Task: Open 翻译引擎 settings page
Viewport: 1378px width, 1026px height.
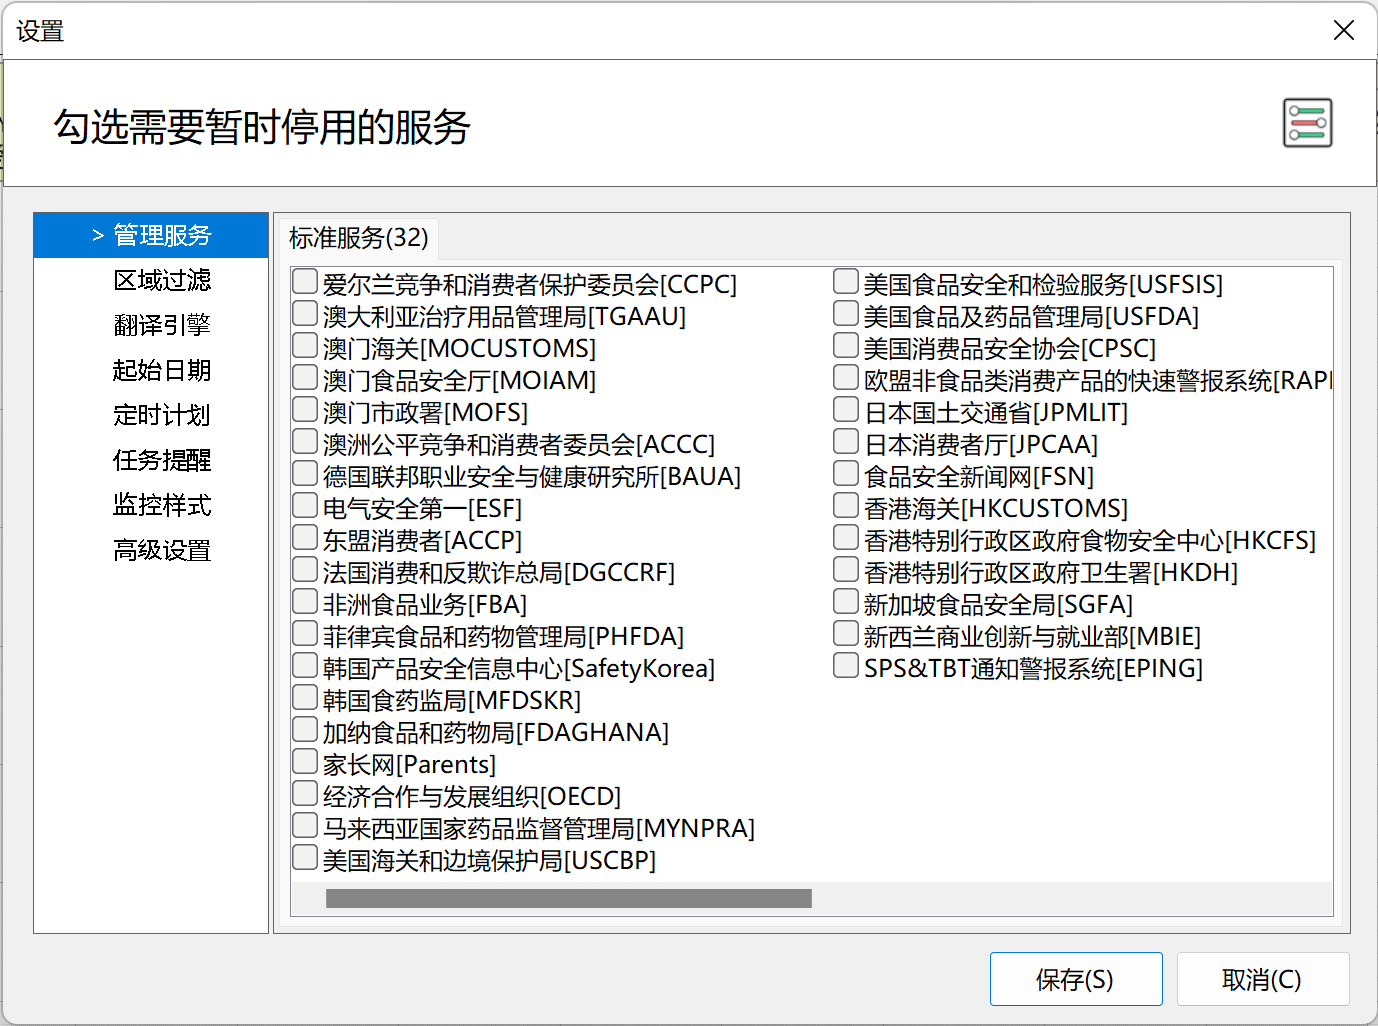Action: 162,325
